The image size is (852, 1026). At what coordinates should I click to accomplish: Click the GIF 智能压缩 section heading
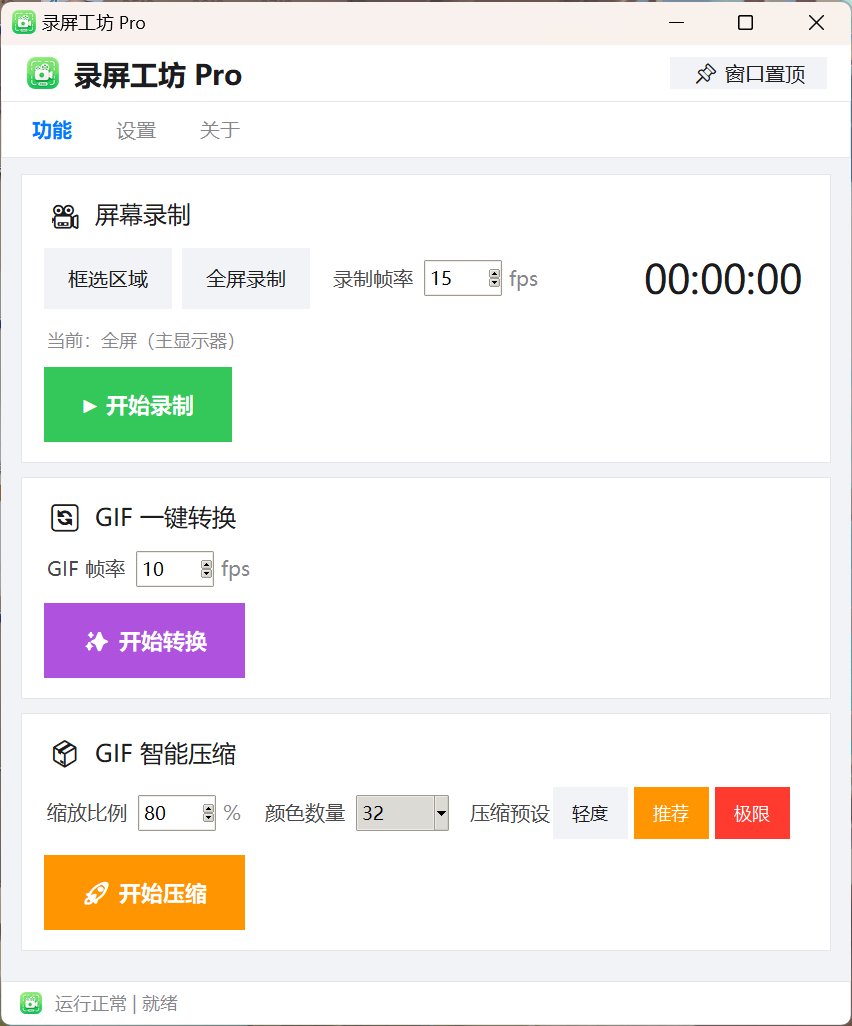pyautogui.click(x=166, y=754)
